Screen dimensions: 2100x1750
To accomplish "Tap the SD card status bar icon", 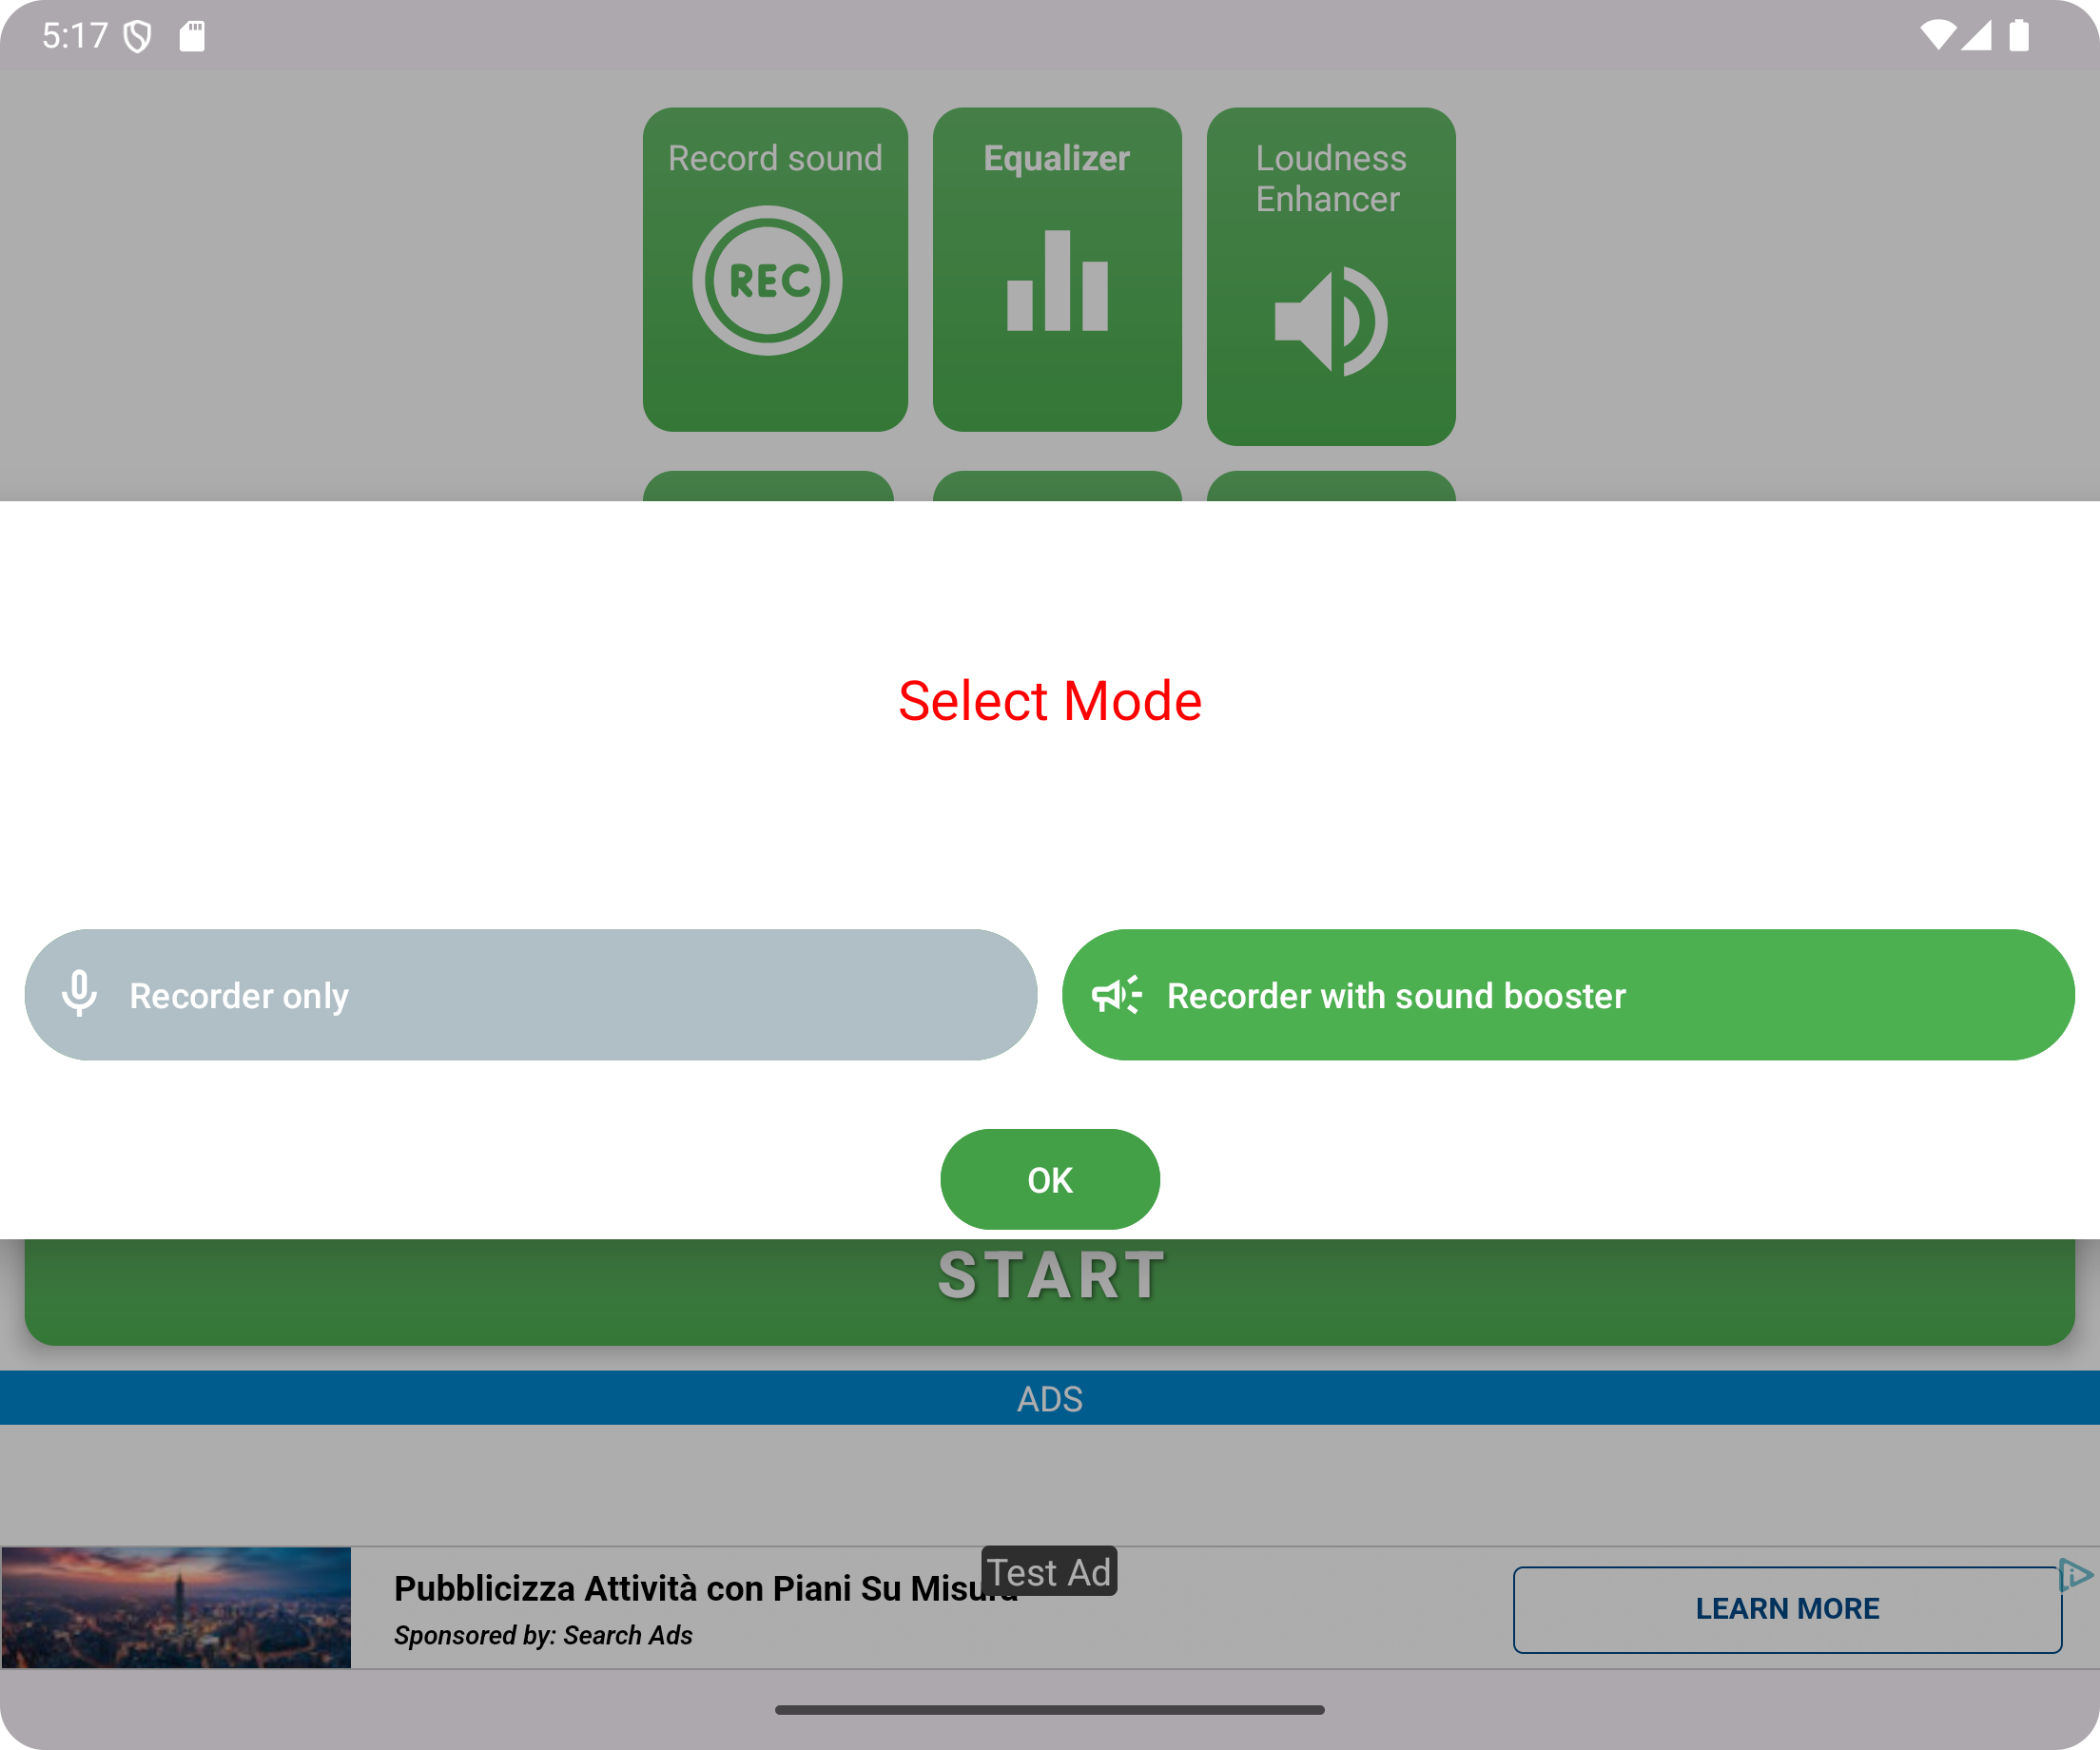I will 192,37.
